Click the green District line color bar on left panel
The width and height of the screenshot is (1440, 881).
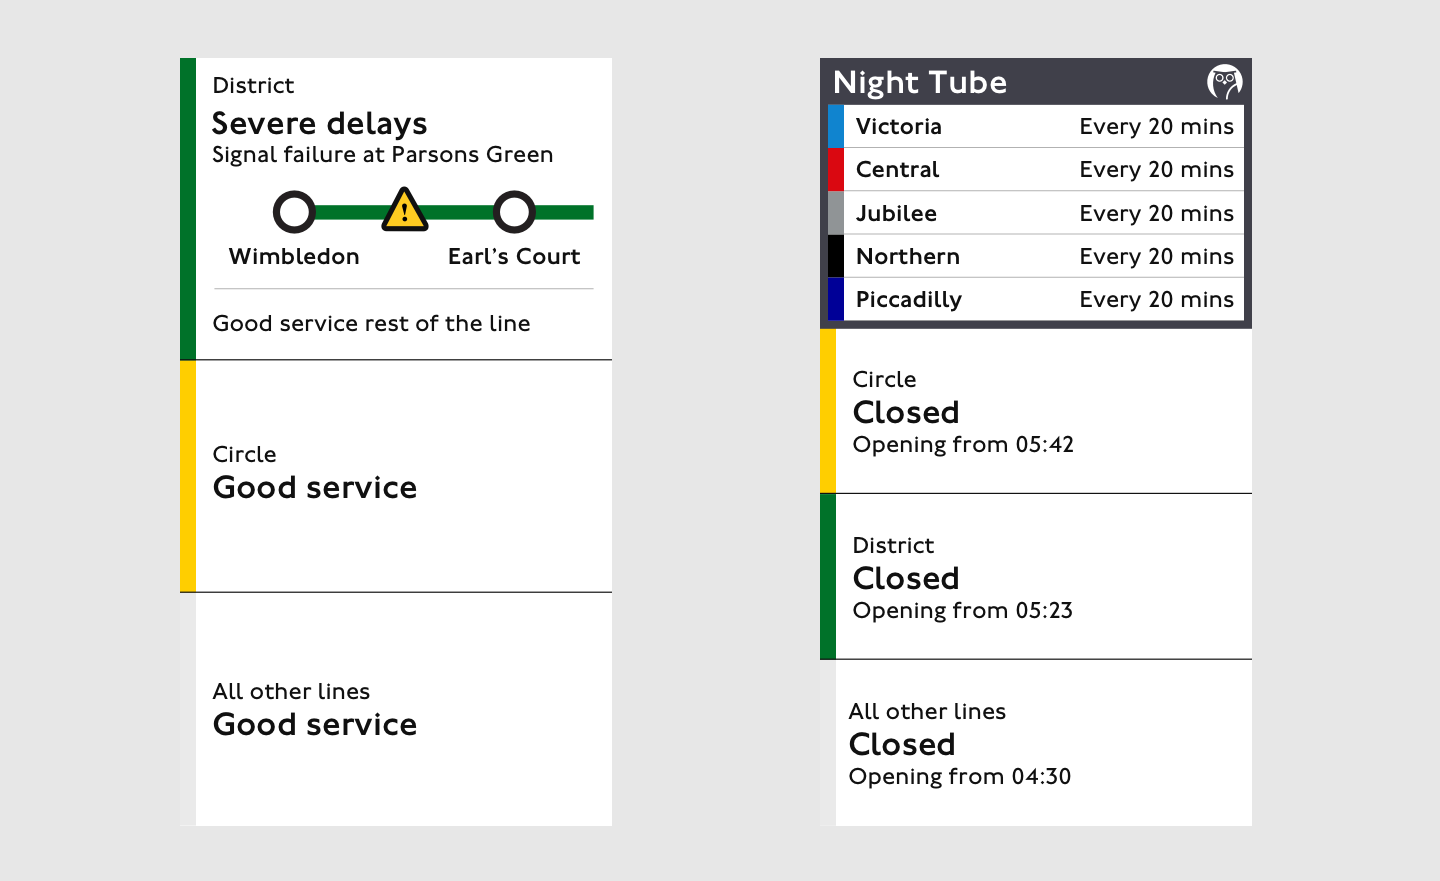pos(188,209)
